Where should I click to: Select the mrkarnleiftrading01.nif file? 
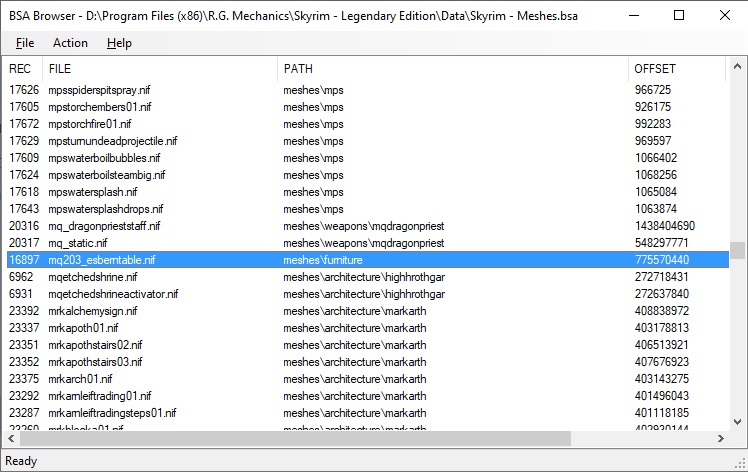pyautogui.click(x=100, y=396)
